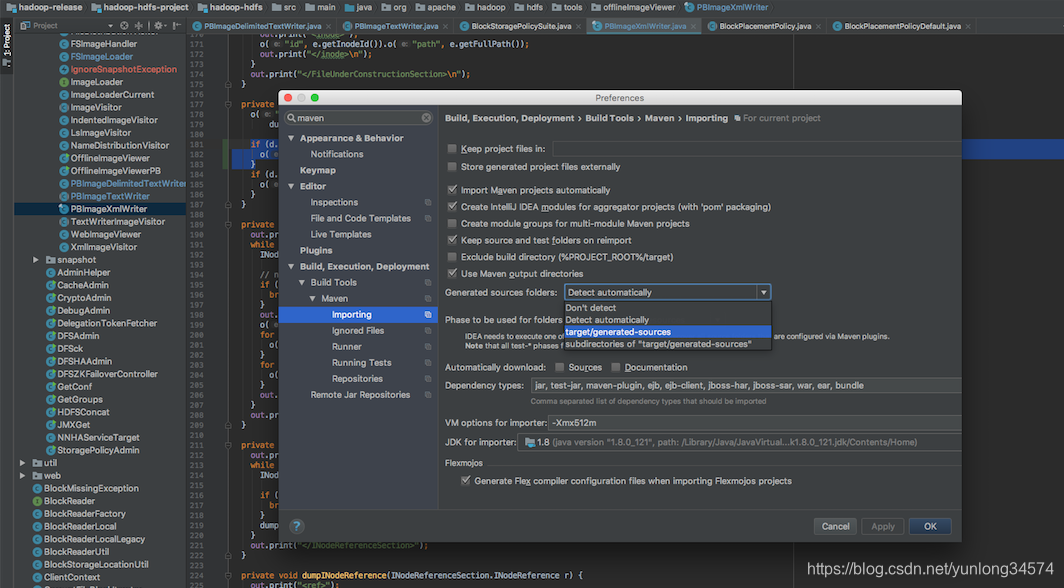The width and height of the screenshot is (1064, 588).
Task: Confirm preferences with OK button
Action: click(x=930, y=526)
